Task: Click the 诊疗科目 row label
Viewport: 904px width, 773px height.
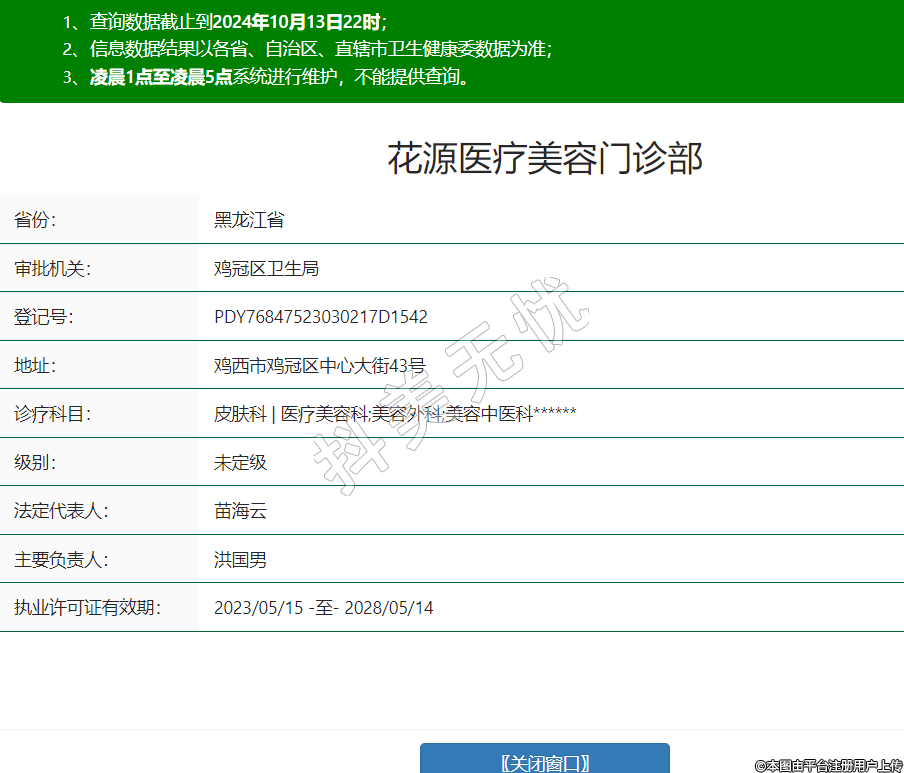Action: tap(53, 414)
